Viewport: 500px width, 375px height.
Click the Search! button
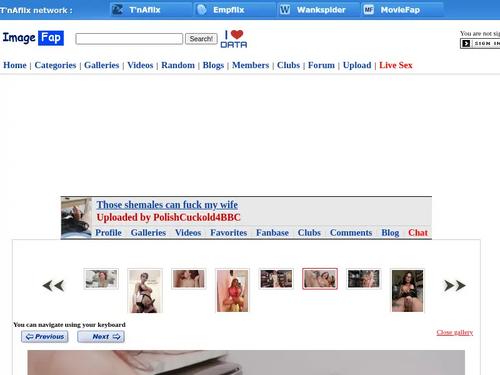pos(201,39)
